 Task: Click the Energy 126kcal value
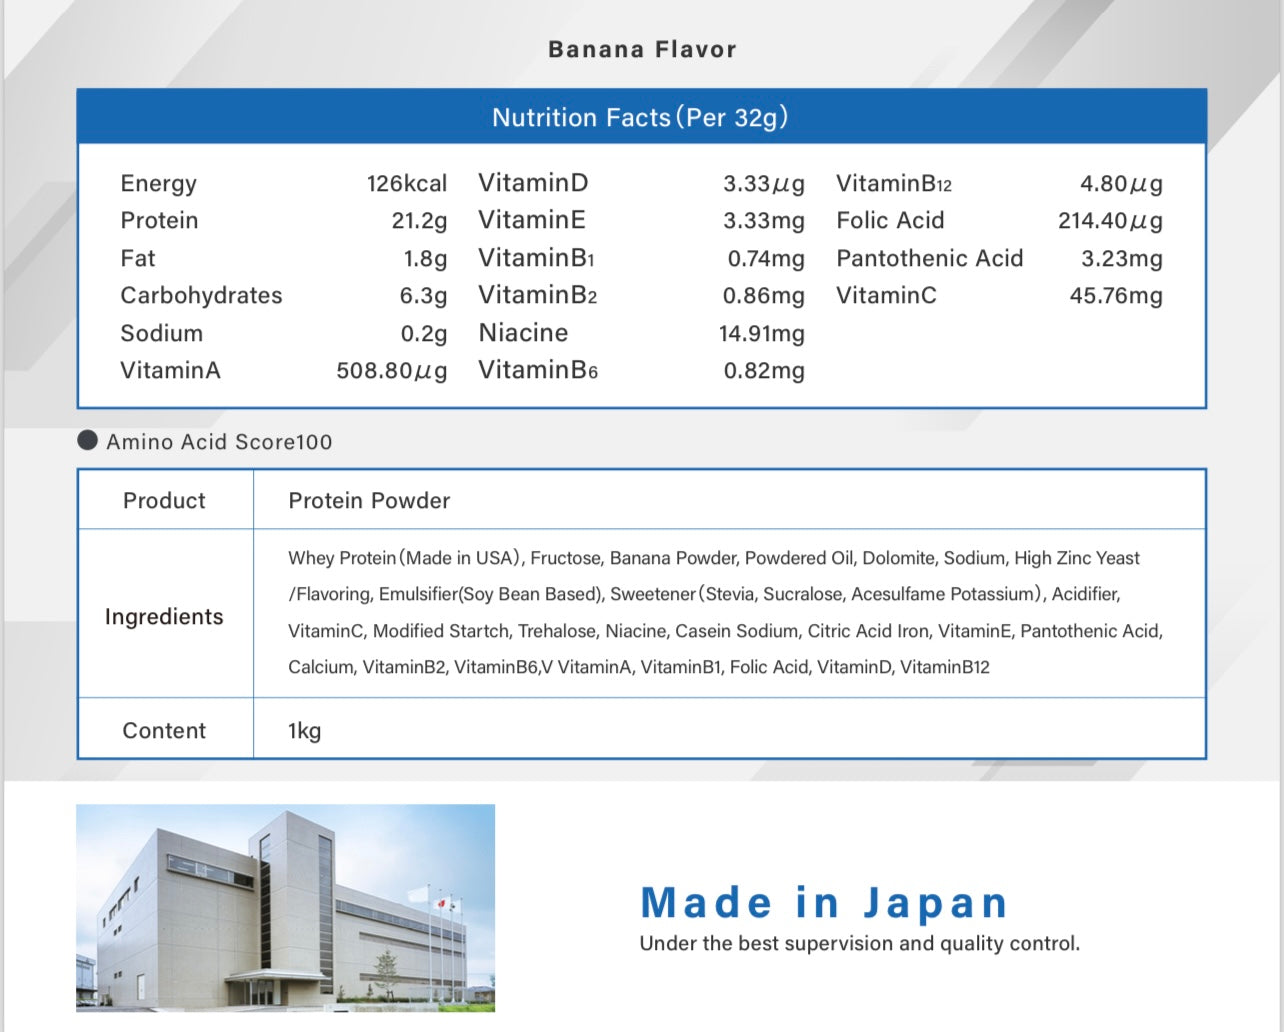click(406, 184)
